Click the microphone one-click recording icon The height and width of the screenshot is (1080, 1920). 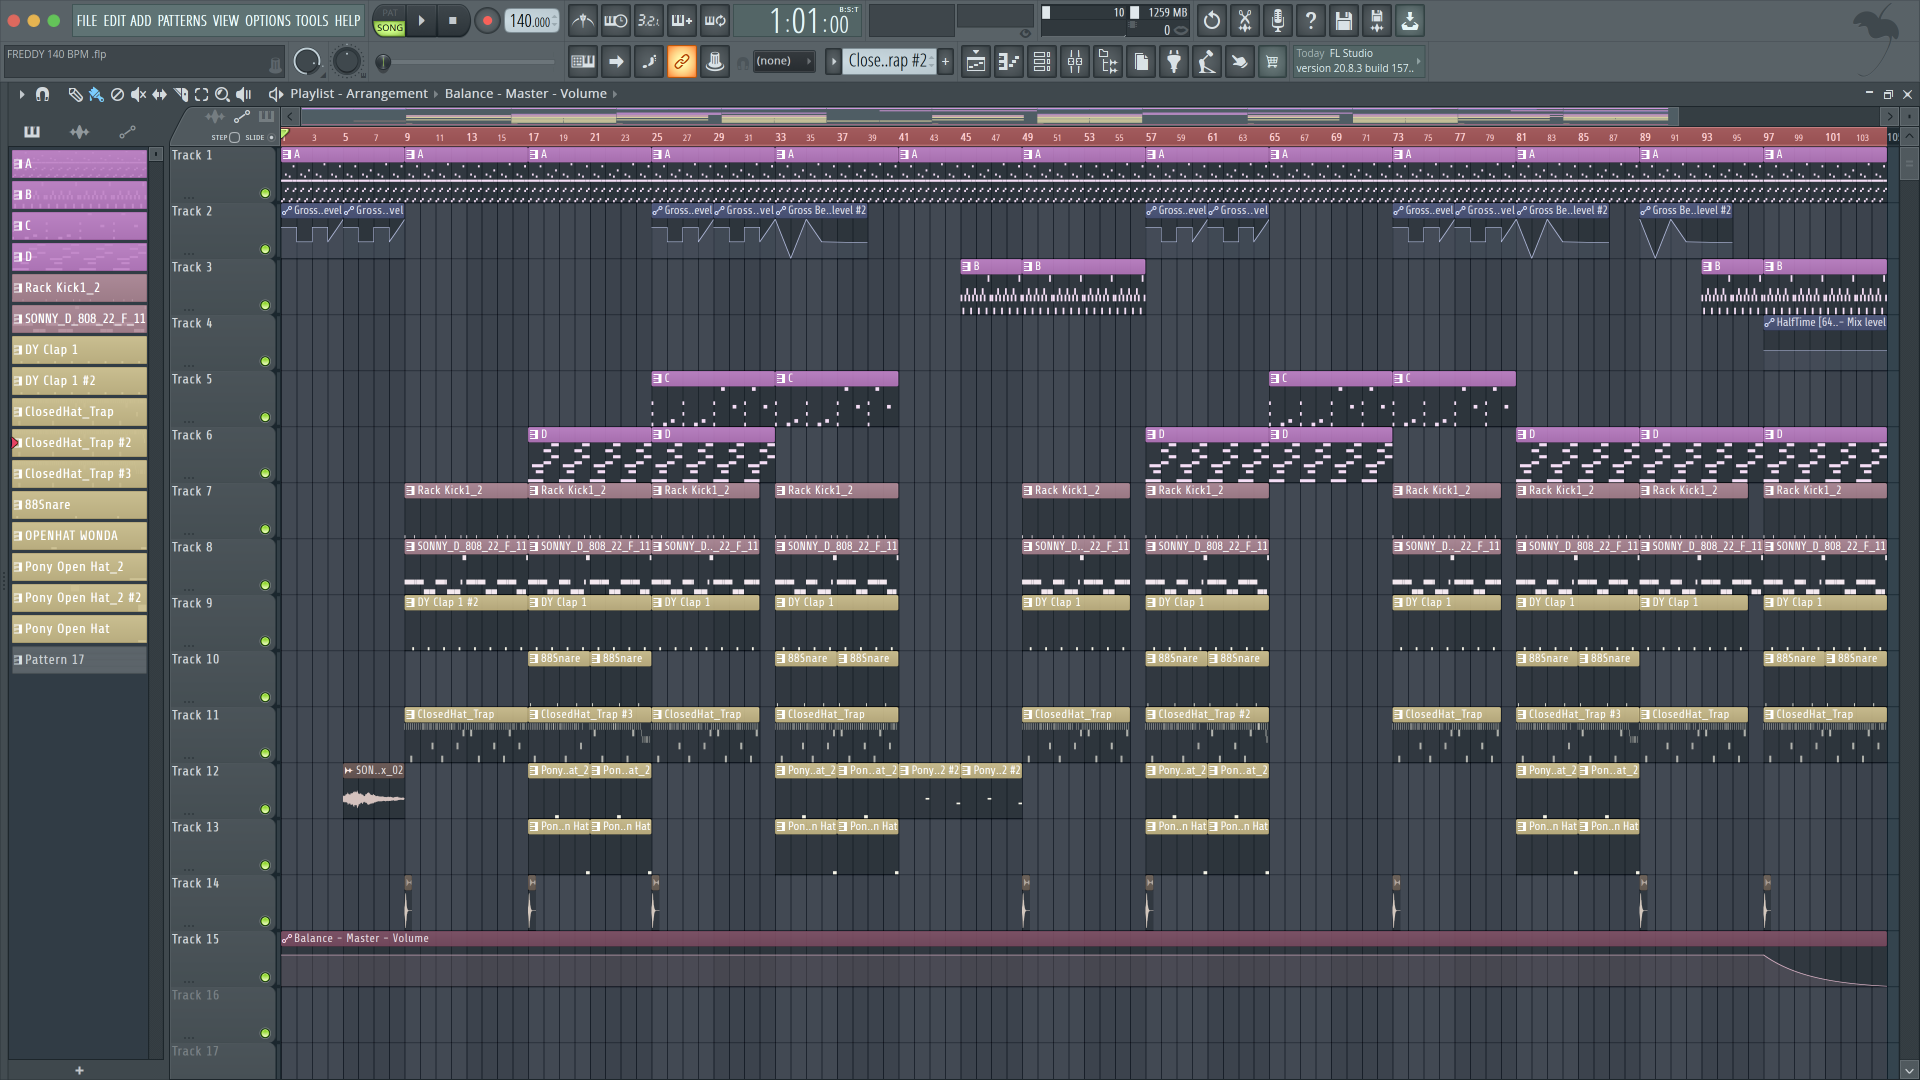(x=1278, y=20)
